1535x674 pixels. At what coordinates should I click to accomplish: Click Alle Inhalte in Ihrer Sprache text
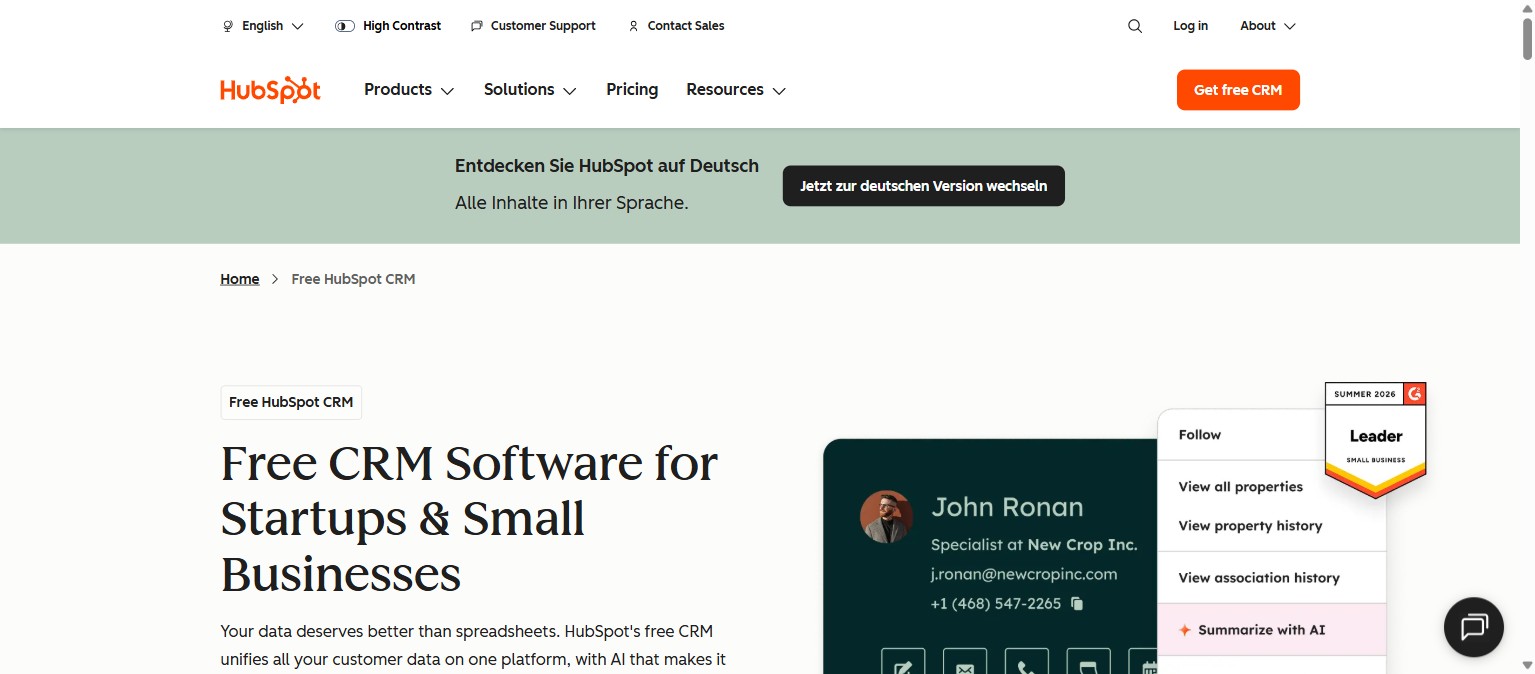point(572,203)
